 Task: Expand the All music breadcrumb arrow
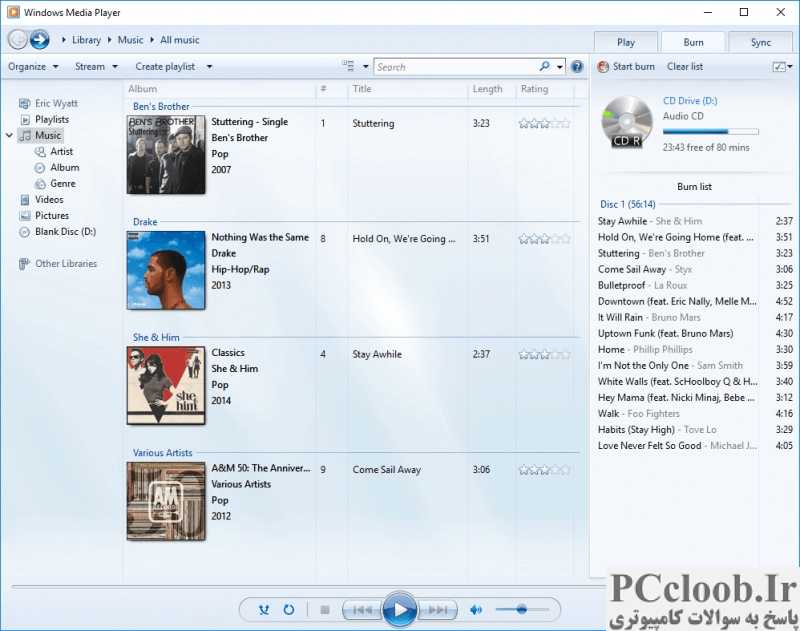[152, 40]
